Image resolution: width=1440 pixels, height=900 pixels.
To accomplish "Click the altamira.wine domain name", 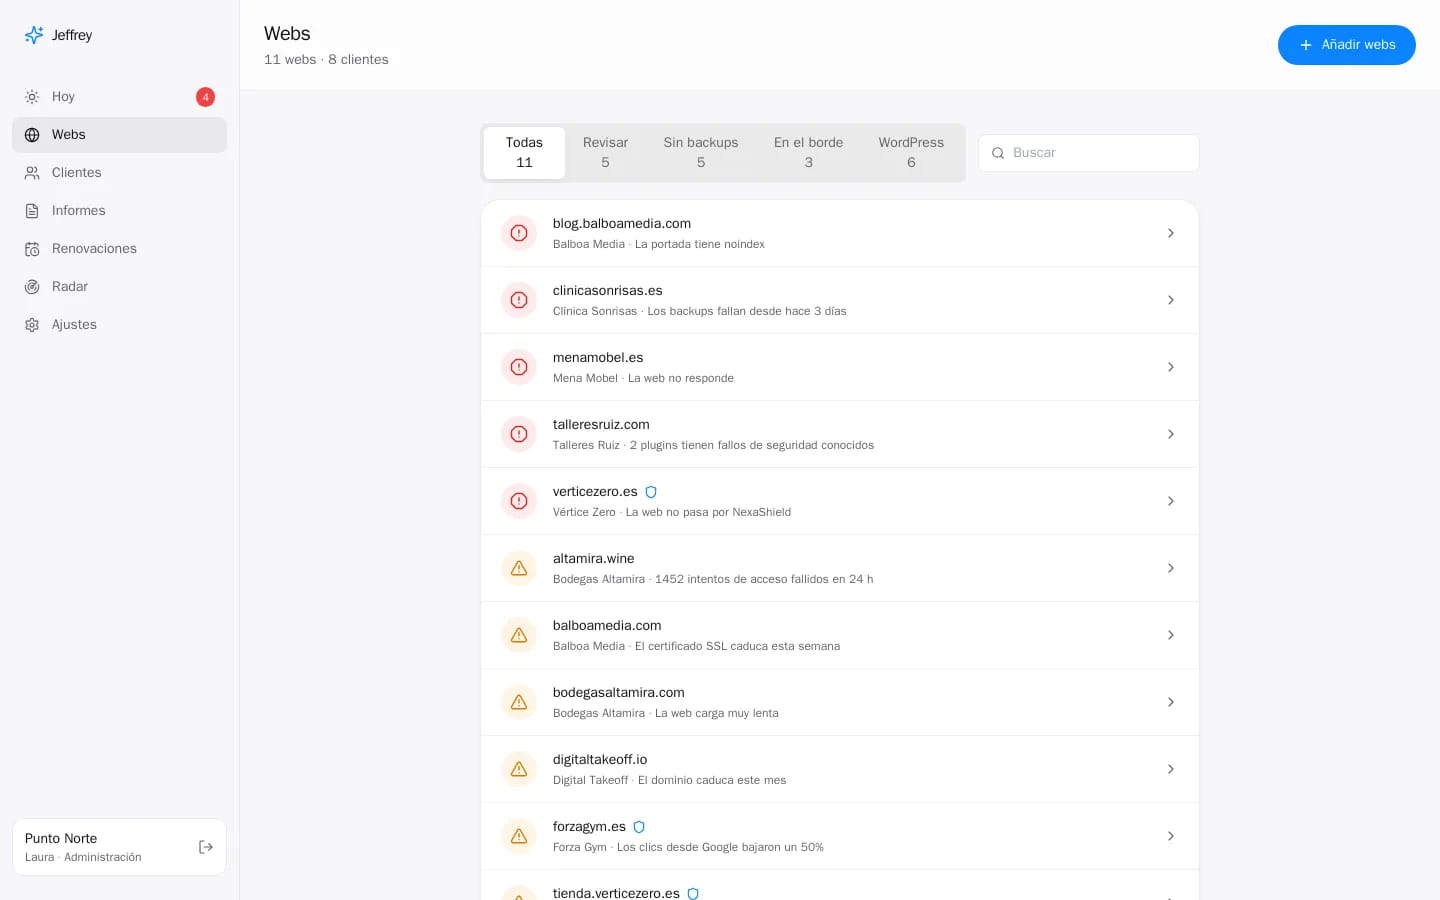I will point(593,559).
